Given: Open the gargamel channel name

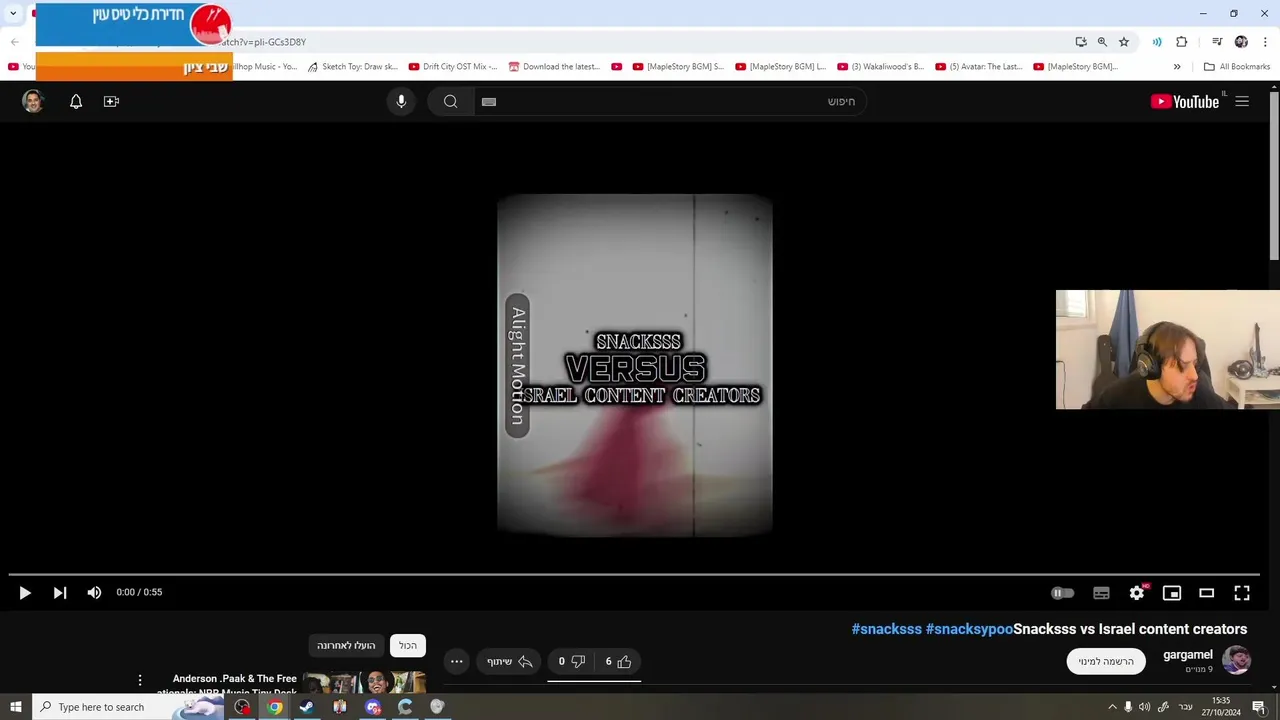Looking at the screenshot, I should coord(1187,655).
